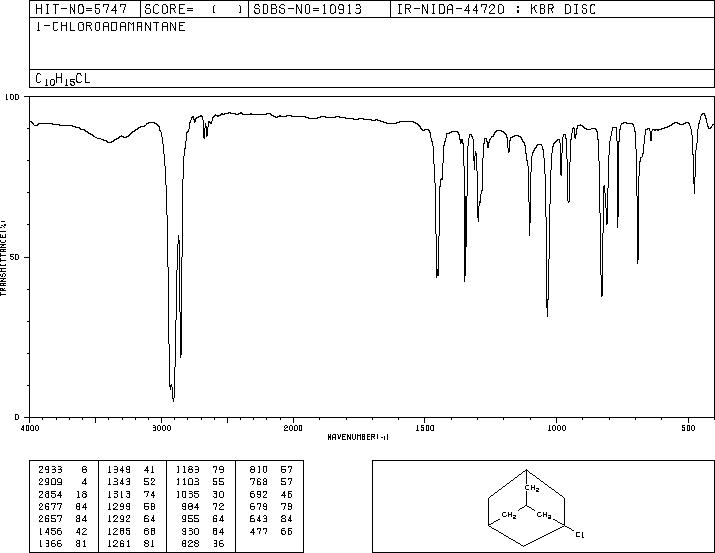
Task: Click the 2933 peak entry in table
Action: 63,470
